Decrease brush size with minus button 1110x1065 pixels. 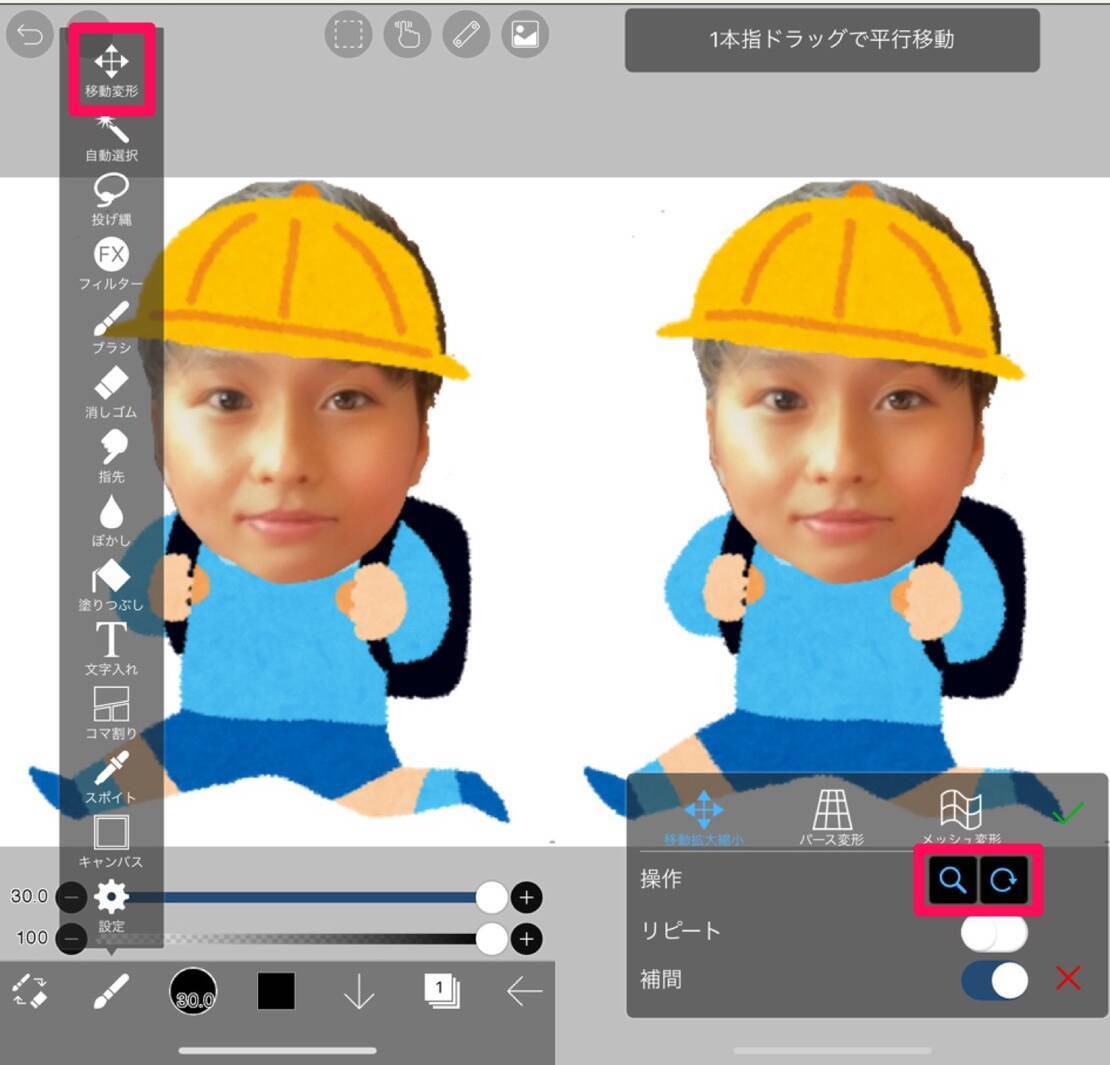[71, 897]
